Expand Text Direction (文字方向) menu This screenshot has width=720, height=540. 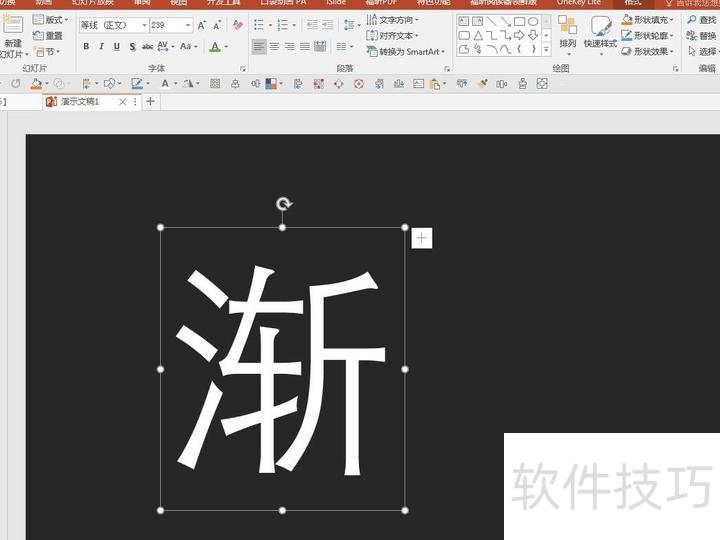tap(393, 20)
